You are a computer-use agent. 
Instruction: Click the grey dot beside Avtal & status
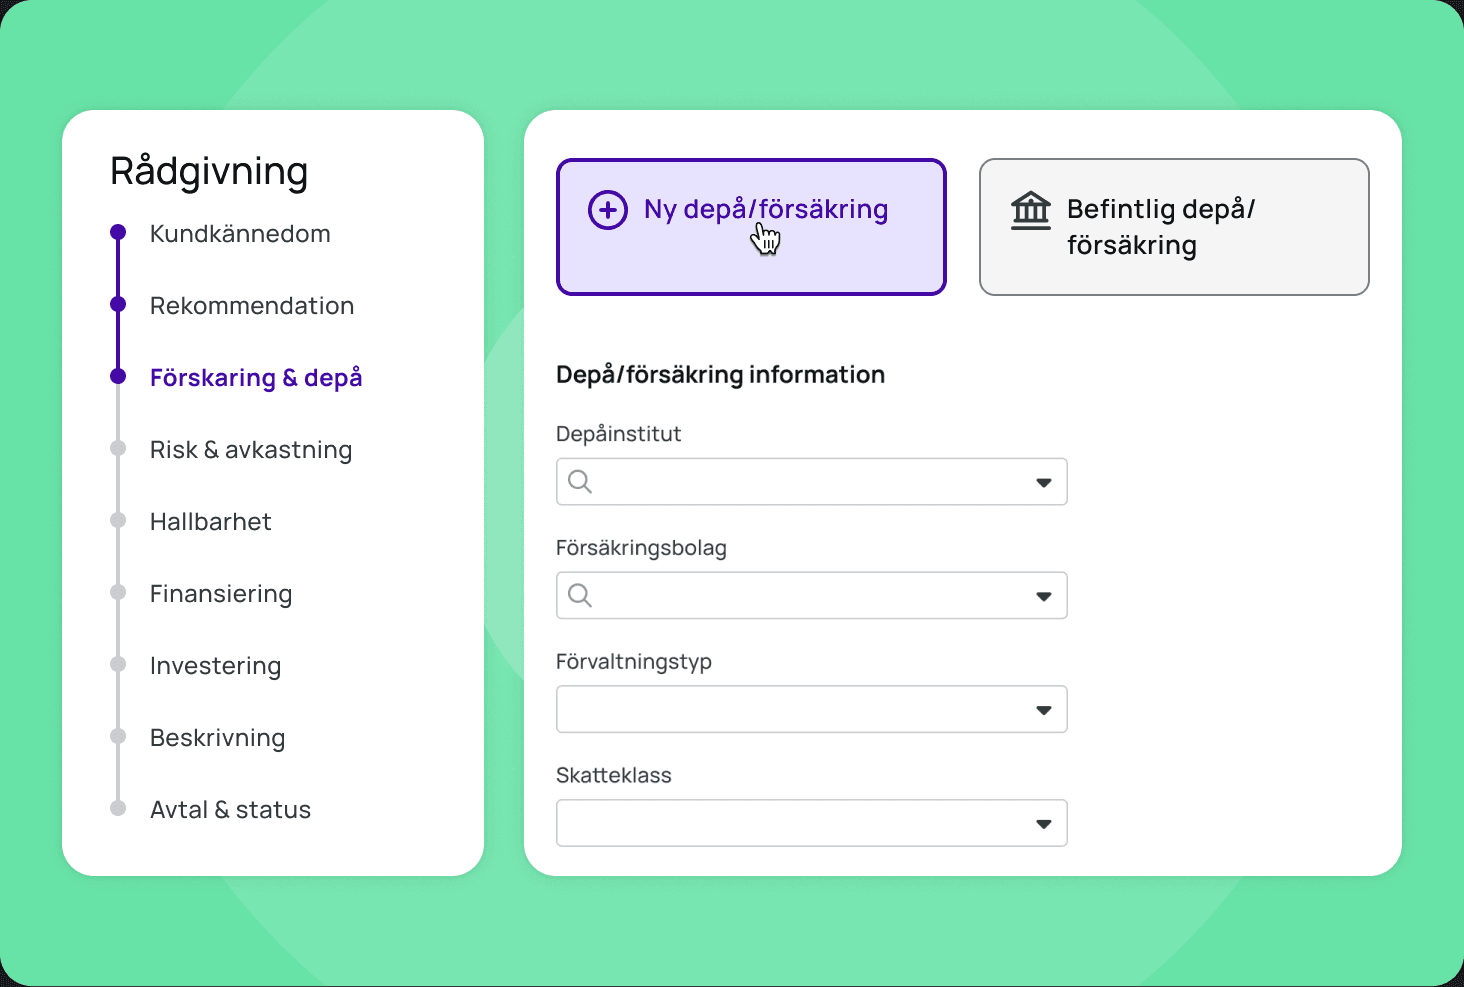[x=118, y=809]
